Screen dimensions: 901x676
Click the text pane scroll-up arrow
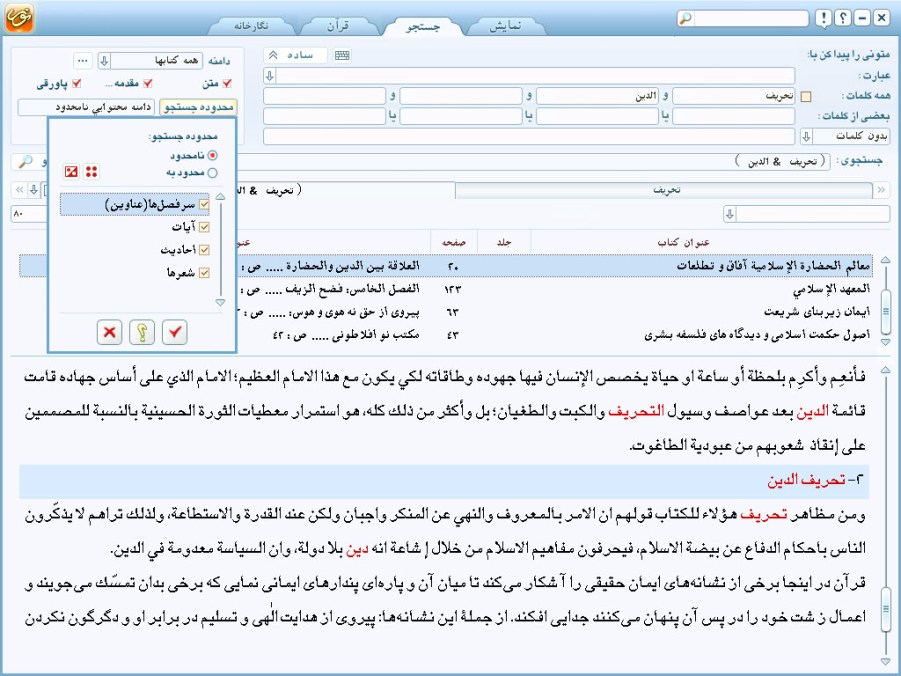(x=885, y=370)
